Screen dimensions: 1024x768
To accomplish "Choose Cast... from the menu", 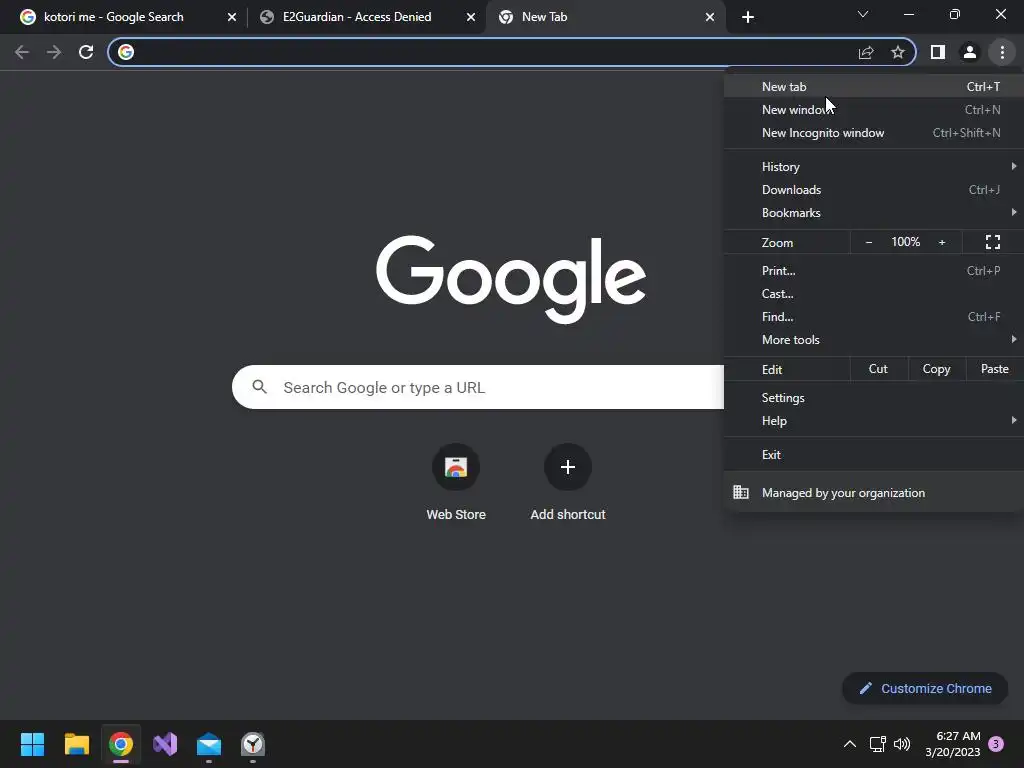I will pyautogui.click(x=874, y=294).
